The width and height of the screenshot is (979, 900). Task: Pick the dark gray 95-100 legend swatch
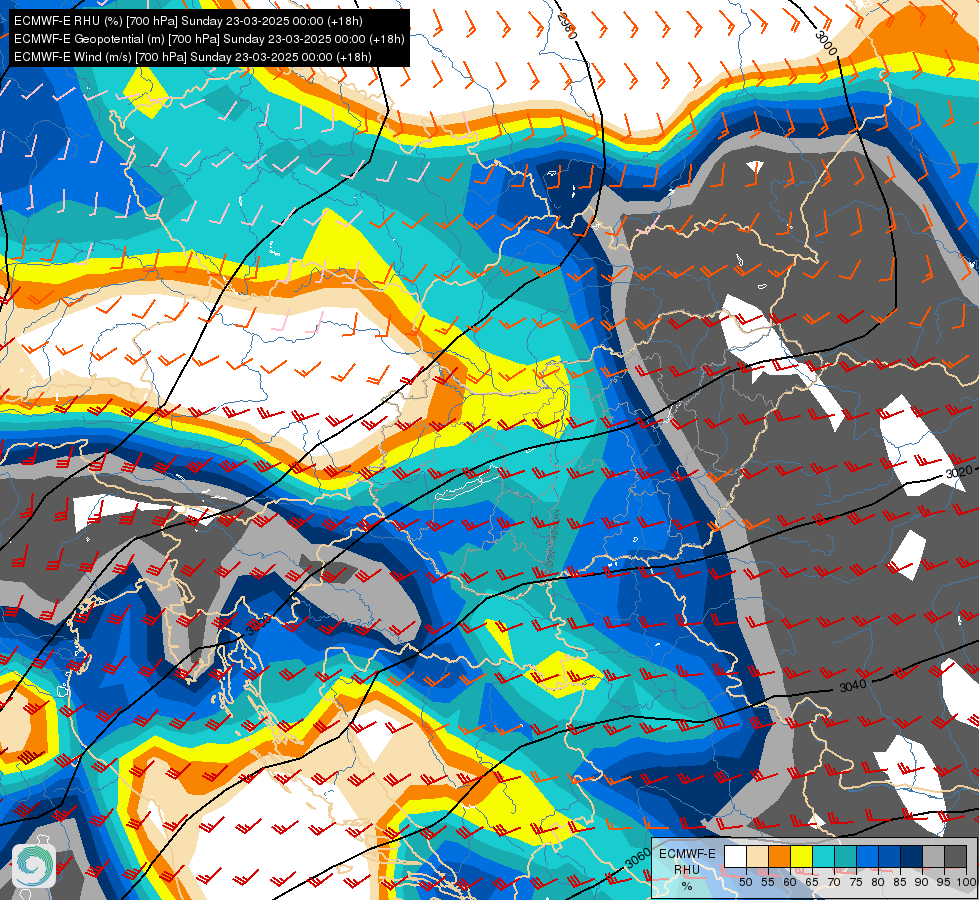[x=955, y=856]
